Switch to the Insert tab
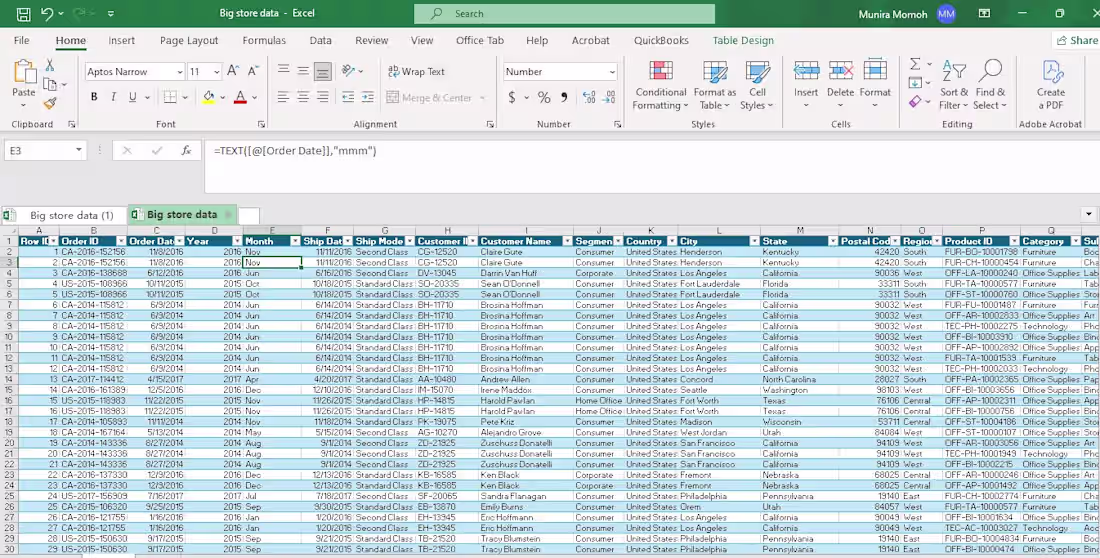This screenshot has height=558, width=1100. [x=121, y=41]
